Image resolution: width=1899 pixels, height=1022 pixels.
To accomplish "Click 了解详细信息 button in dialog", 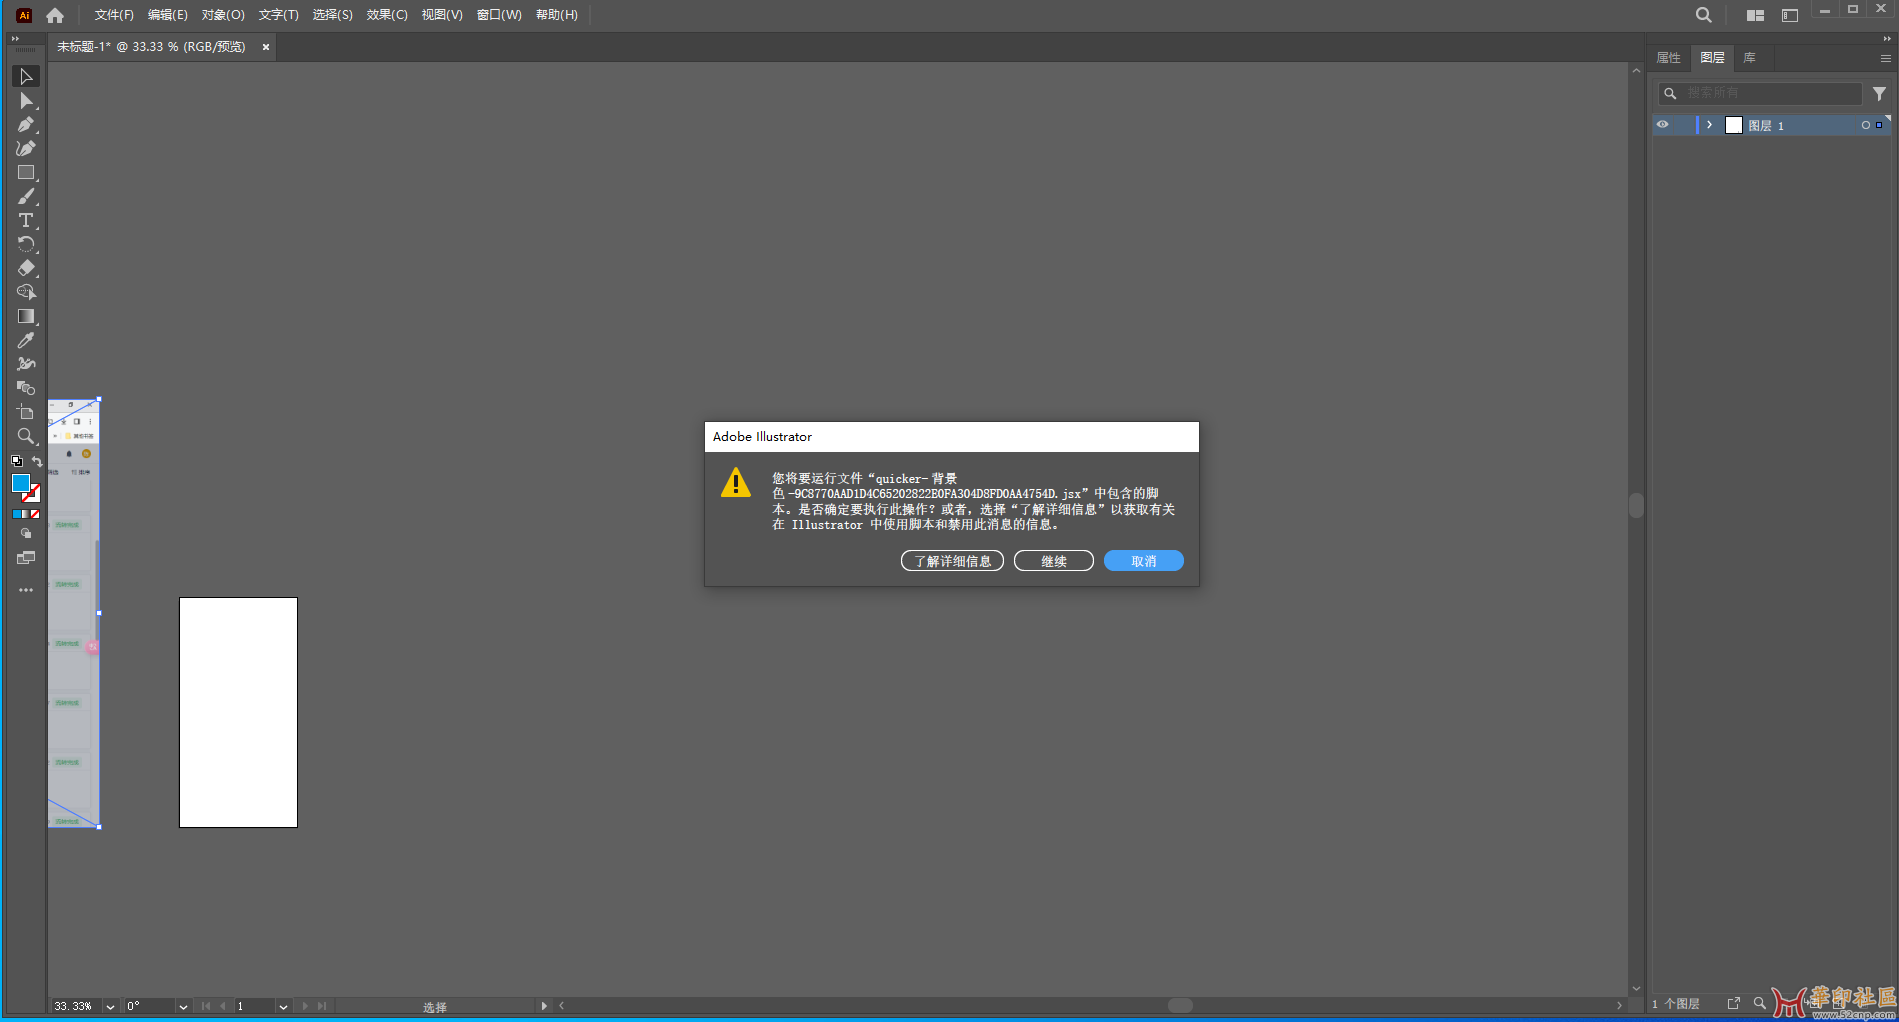I will [x=952, y=561].
